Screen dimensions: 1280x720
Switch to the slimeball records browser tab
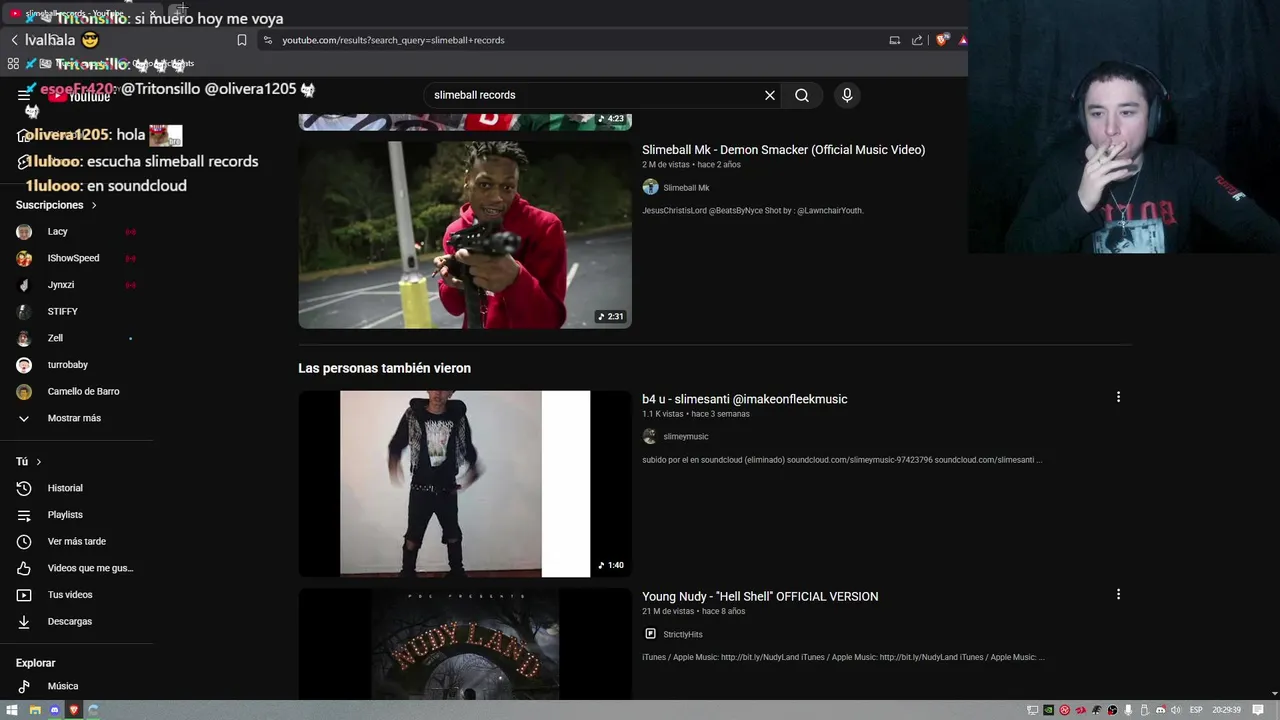(82, 13)
